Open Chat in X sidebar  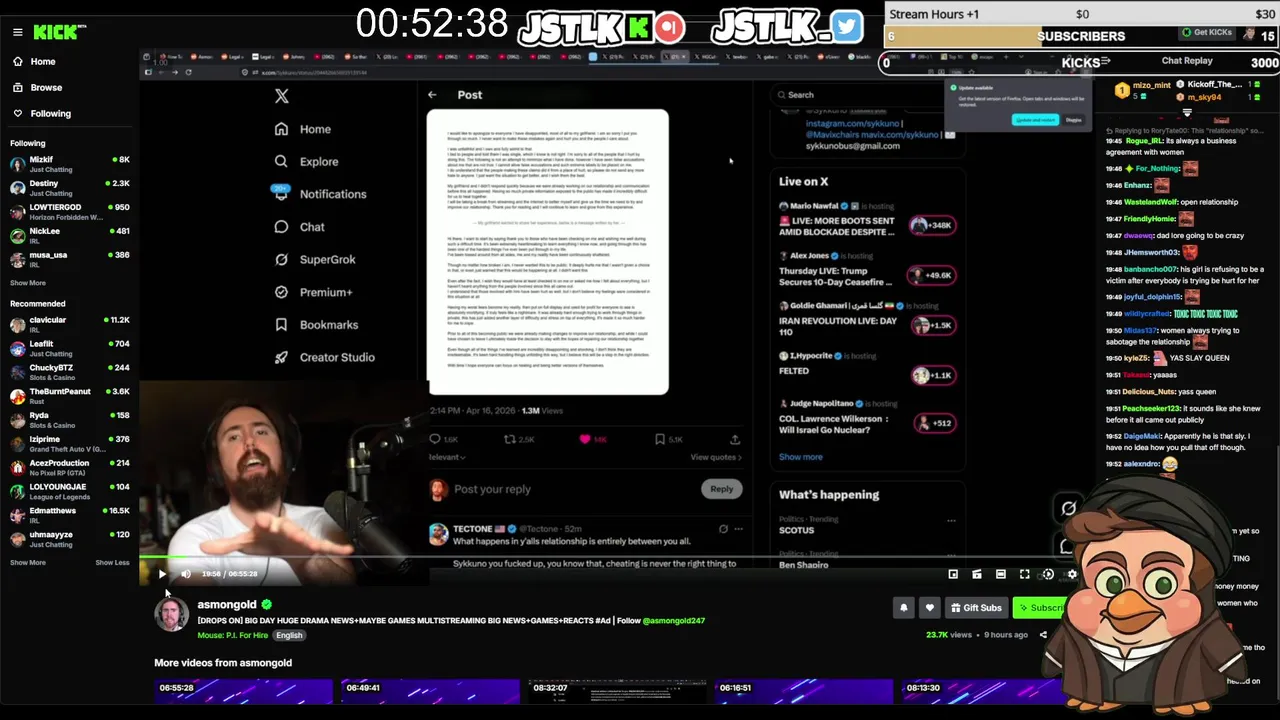(x=300, y=227)
